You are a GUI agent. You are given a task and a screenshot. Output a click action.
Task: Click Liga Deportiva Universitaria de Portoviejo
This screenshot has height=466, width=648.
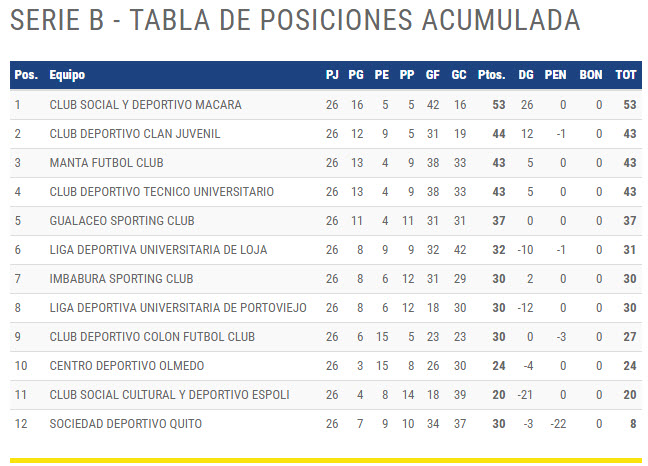[x=178, y=308]
